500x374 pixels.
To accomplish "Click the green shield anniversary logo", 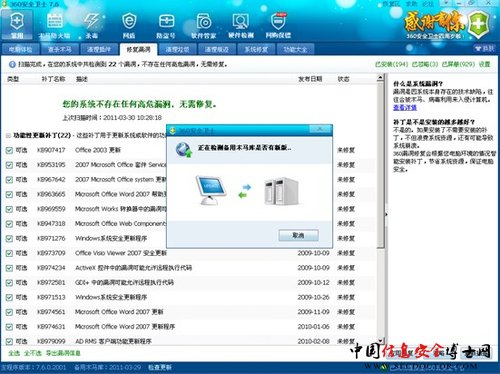I will pyautogui.click(x=479, y=24).
